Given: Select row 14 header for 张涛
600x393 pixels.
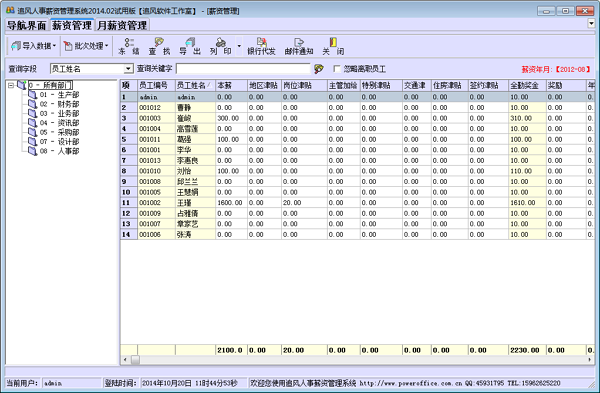Looking at the screenshot, I should click(129, 235).
